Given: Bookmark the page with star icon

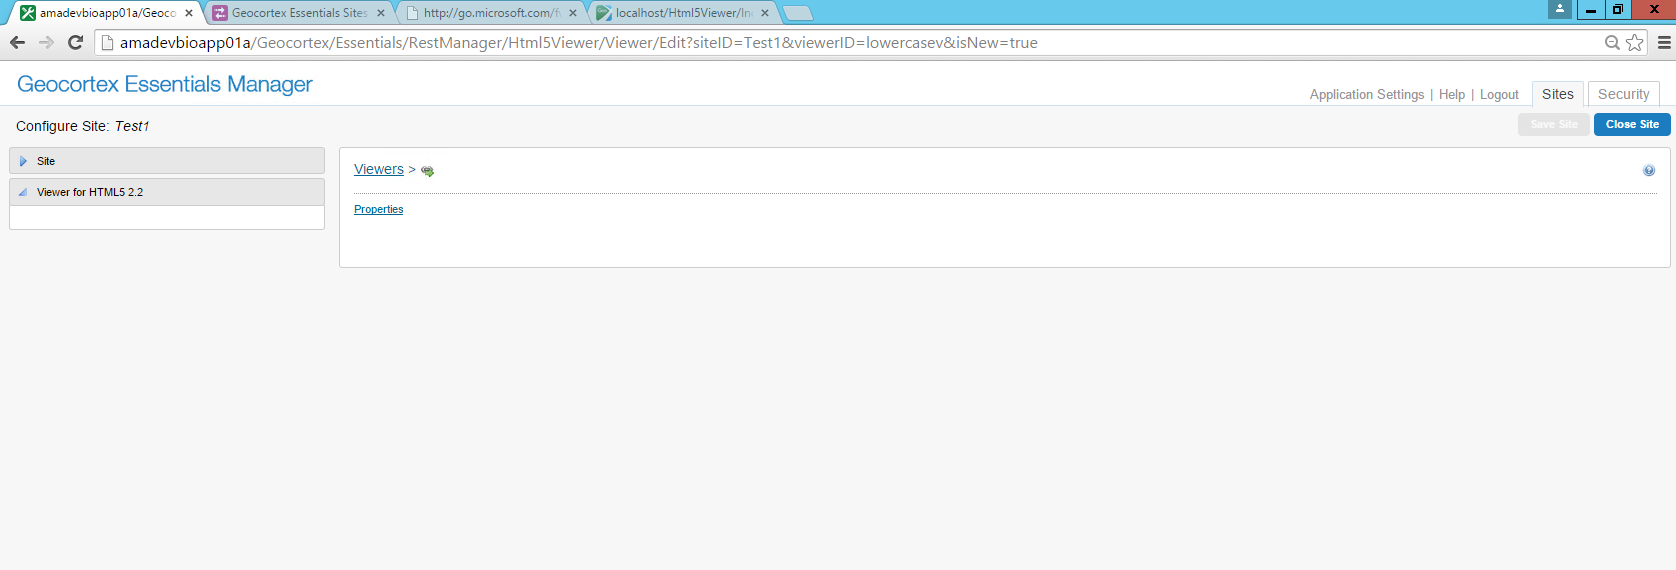Looking at the screenshot, I should pyautogui.click(x=1635, y=43).
